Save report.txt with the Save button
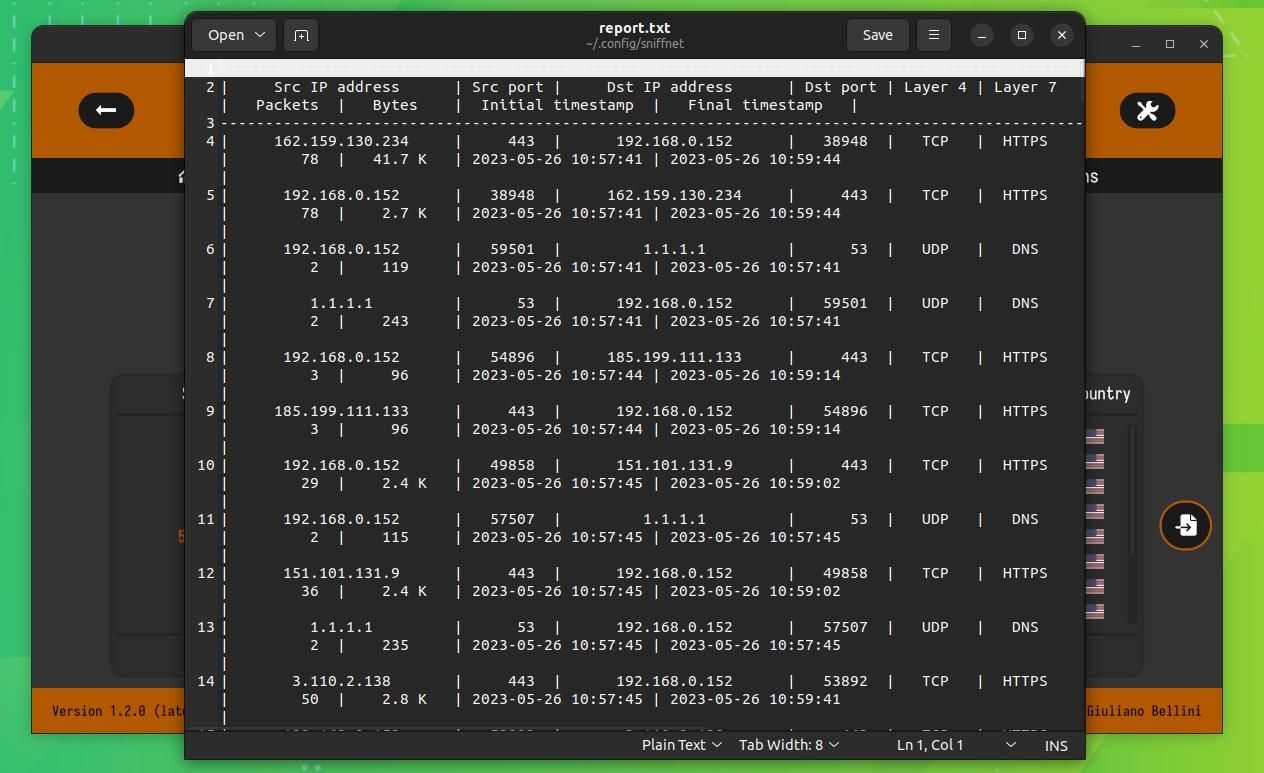The height and width of the screenshot is (773, 1264). coord(877,34)
